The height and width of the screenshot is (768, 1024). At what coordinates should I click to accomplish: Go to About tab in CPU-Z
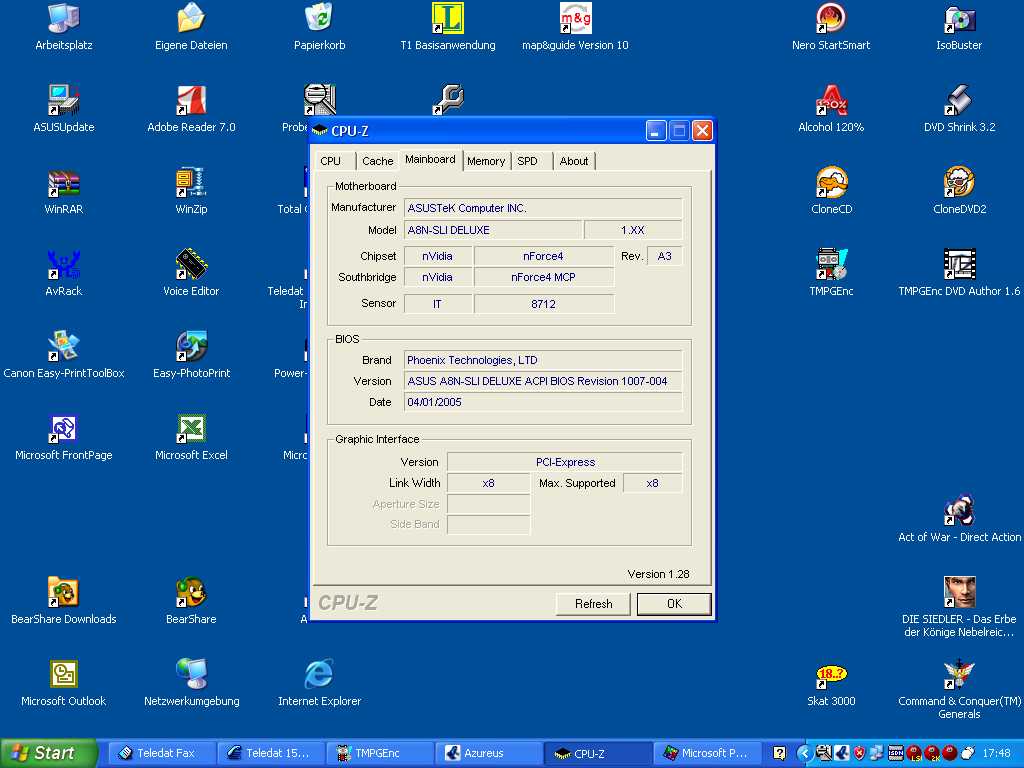574,161
